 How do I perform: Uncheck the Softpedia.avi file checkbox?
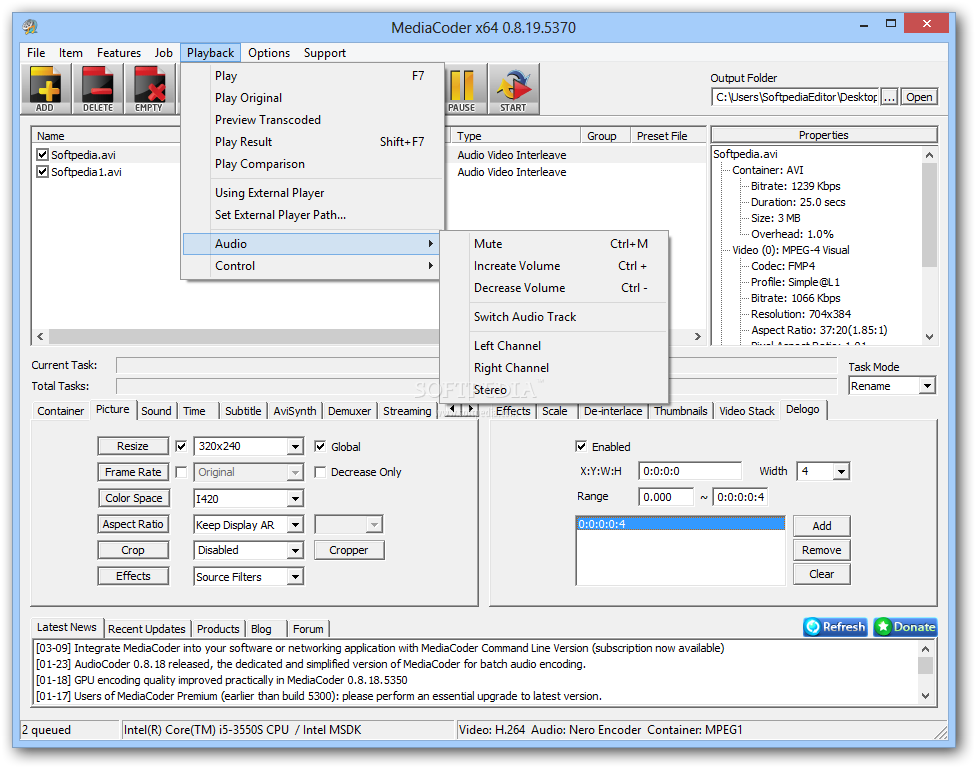pyautogui.click(x=42, y=154)
